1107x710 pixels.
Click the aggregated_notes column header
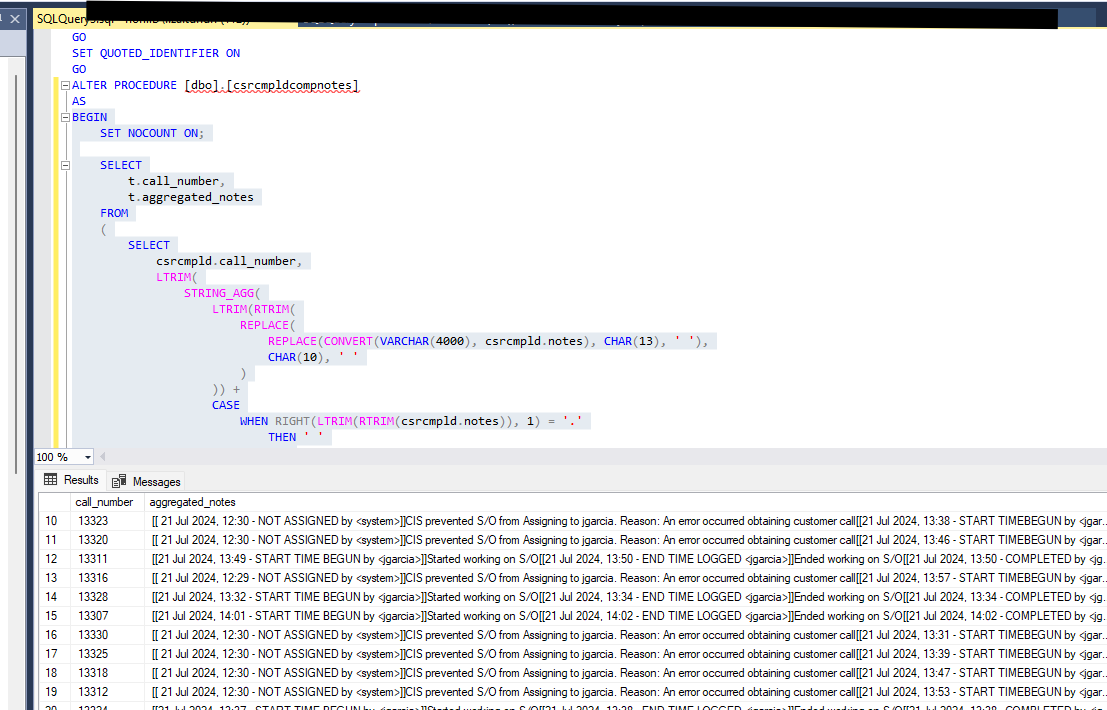(x=192, y=502)
